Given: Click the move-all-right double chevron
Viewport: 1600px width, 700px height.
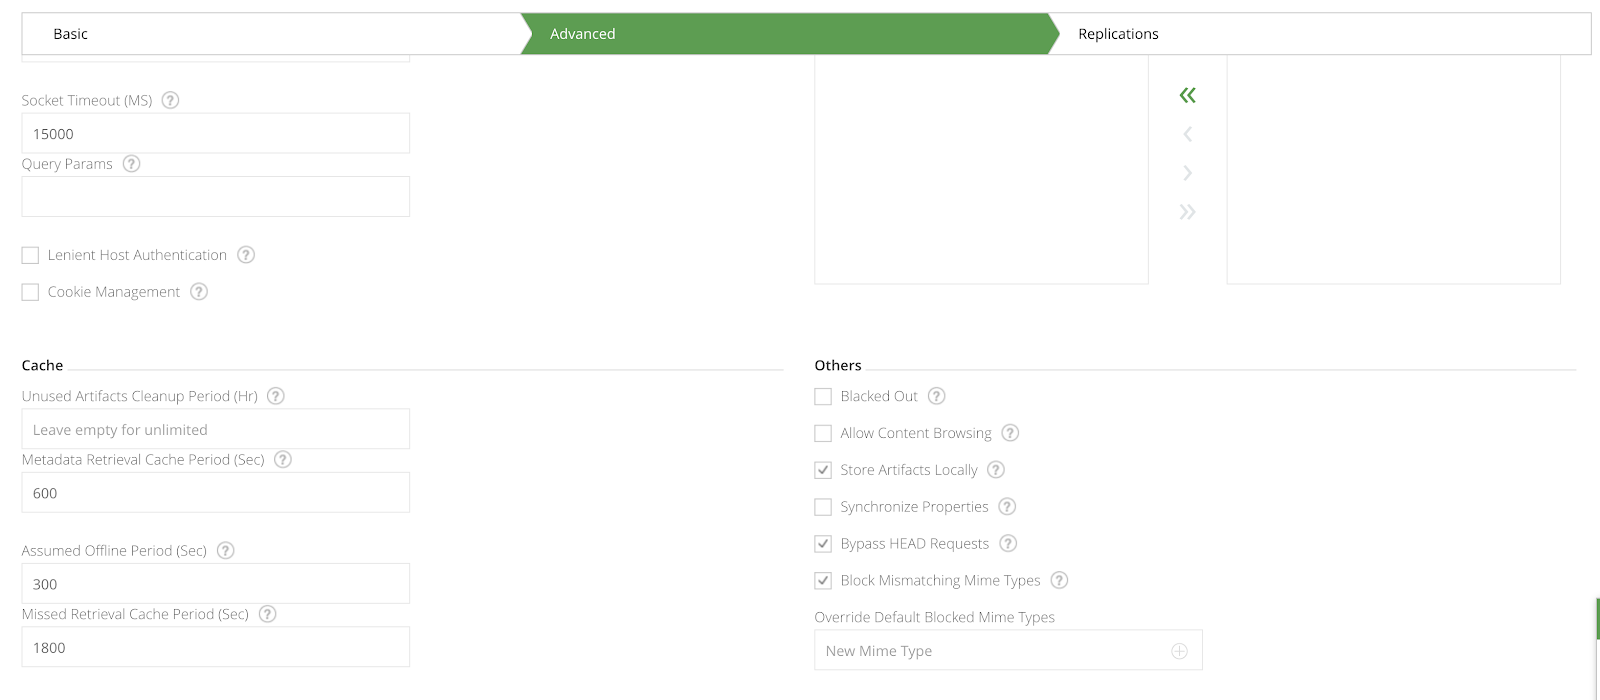Looking at the screenshot, I should click(1187, 212).
